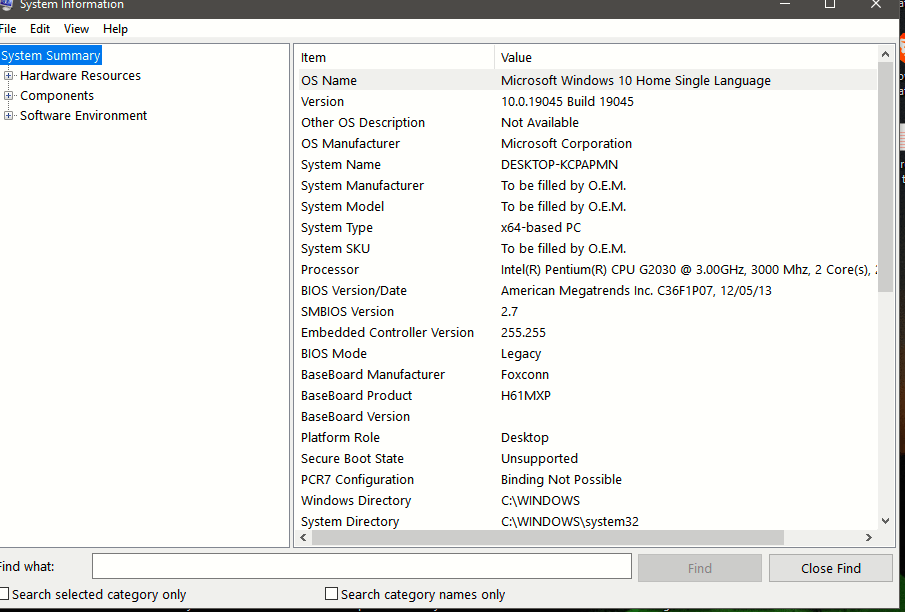The width and height of the screenshot is (905, 612).
Task: Close the System Information window
Action: click(876, 5)
